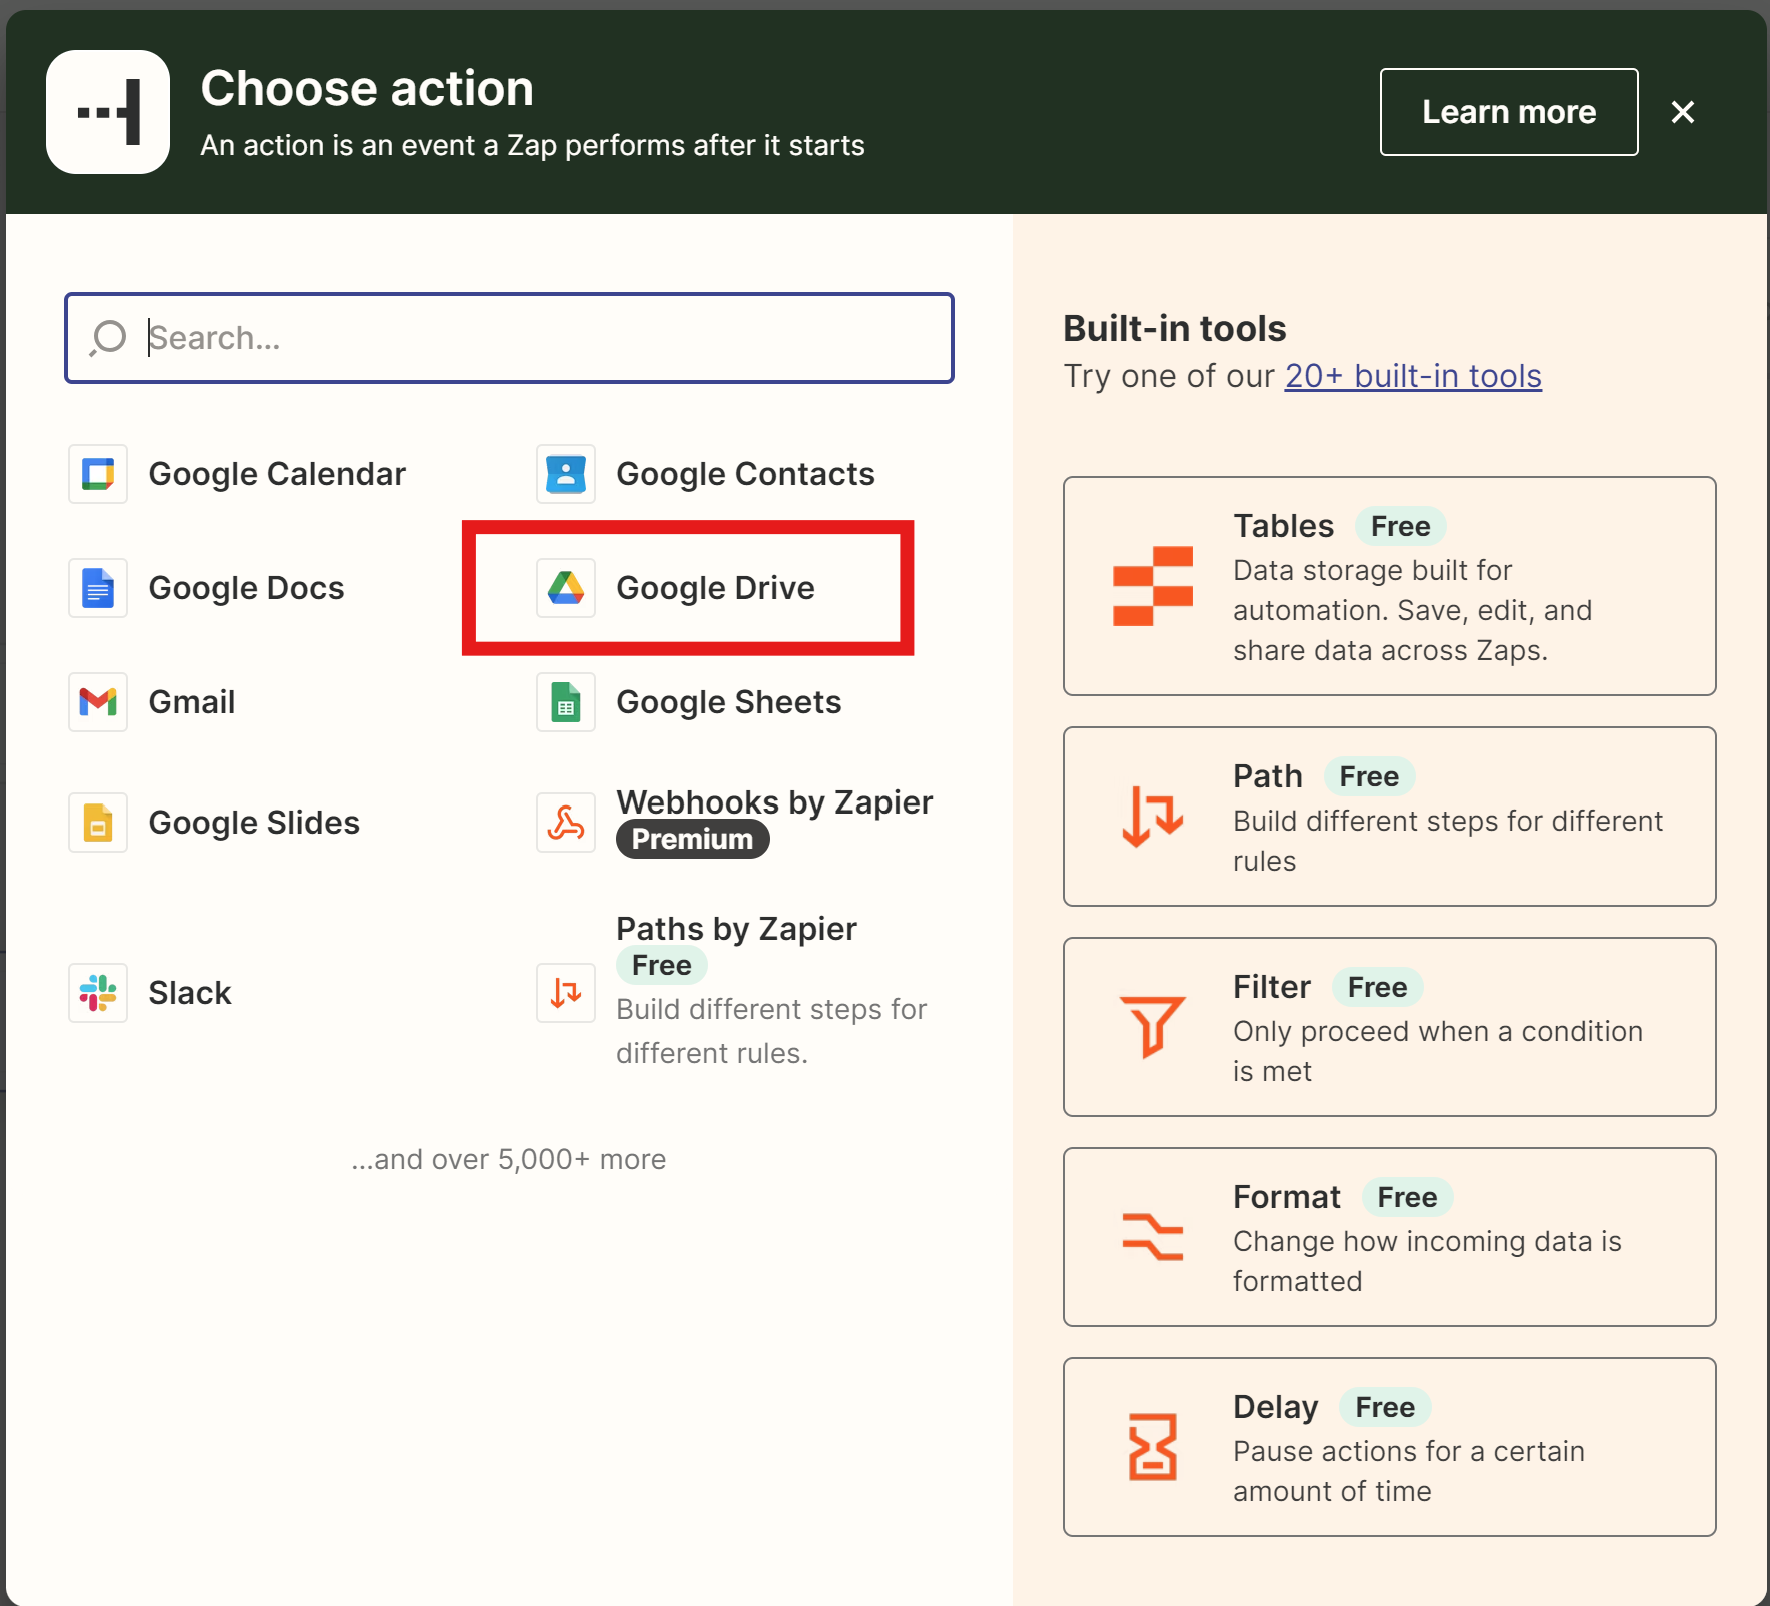Click '...and over 5,000+ more' text

[509, 1159]
